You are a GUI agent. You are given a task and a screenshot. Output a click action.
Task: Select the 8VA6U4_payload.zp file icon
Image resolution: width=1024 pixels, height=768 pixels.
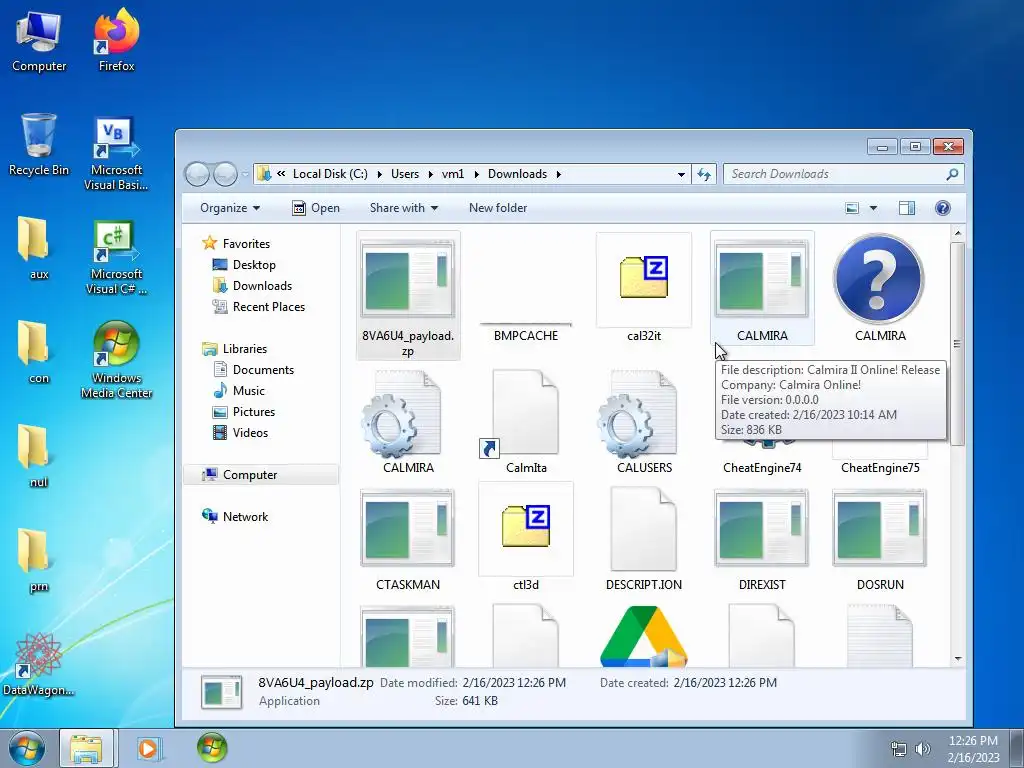(x=408, y=280)
